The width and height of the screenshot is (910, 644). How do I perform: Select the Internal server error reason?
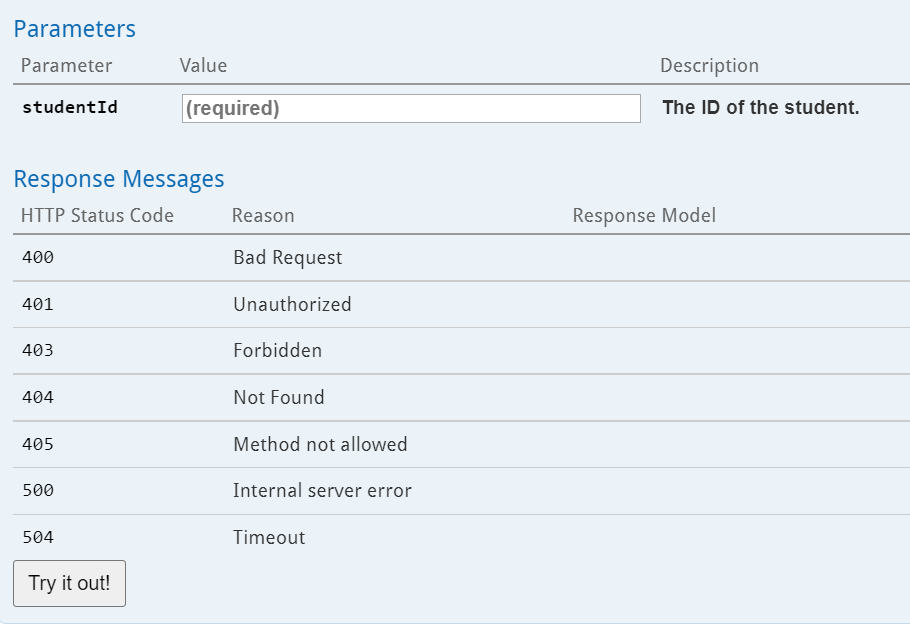[322, 491]
